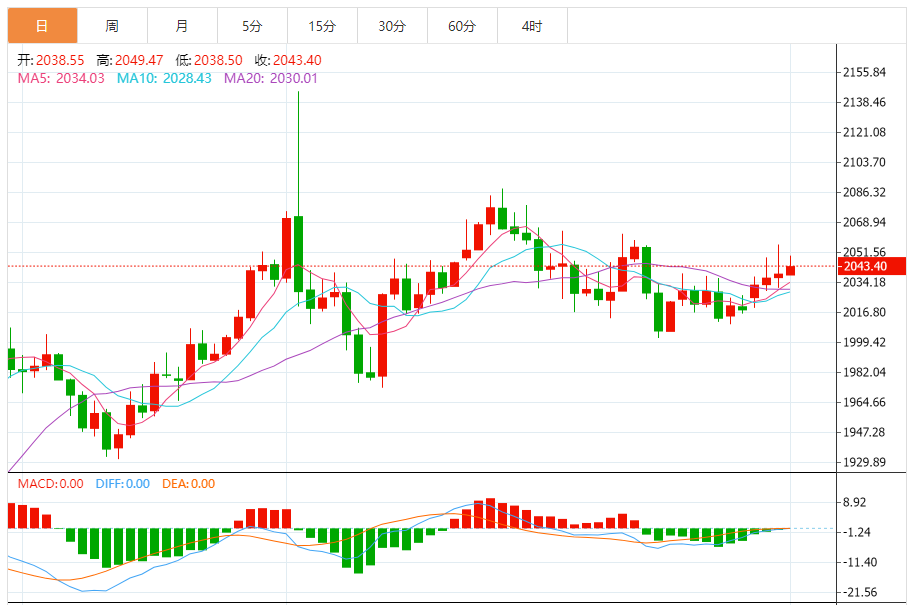The image size is (915, 605).
Task: Click the -21.56 MACD axis label
Action: pos(860,592)
